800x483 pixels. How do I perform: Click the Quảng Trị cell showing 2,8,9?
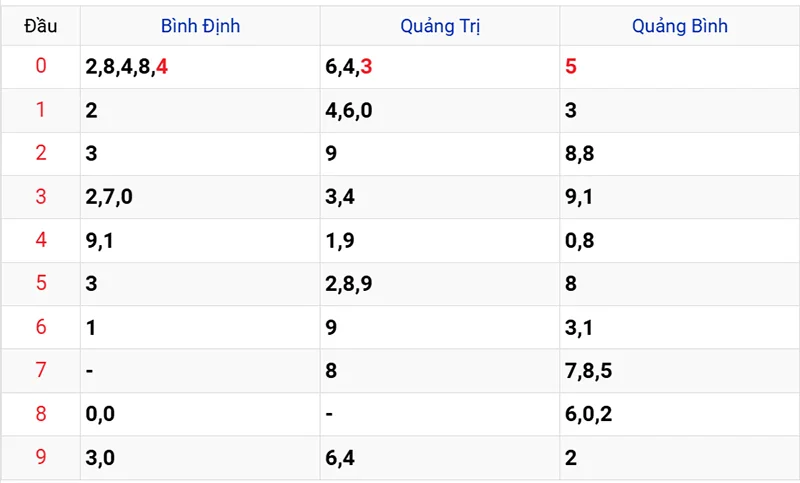click(349, 284)
